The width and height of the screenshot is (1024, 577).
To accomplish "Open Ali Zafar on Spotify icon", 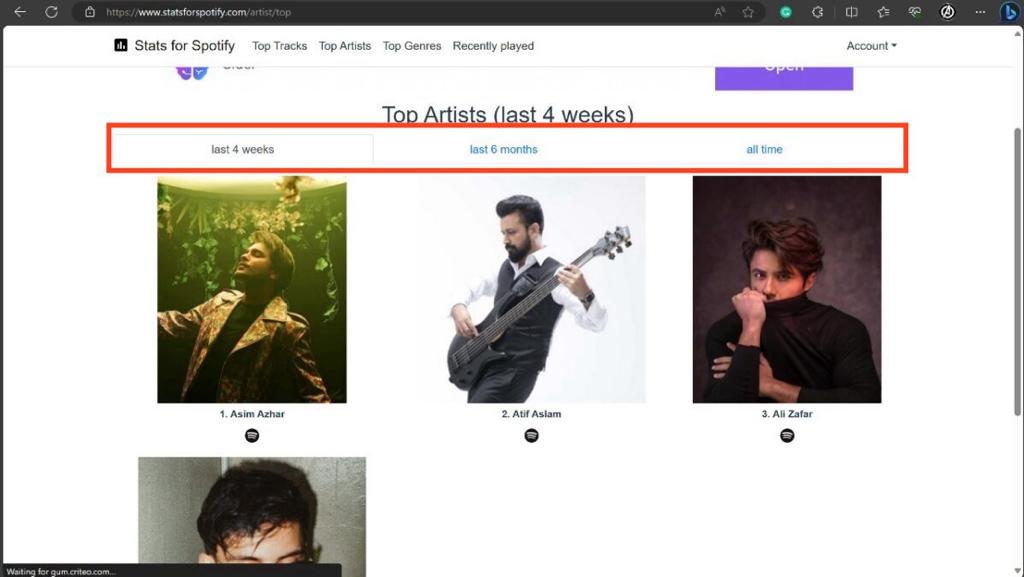I will tap(787, 435).
